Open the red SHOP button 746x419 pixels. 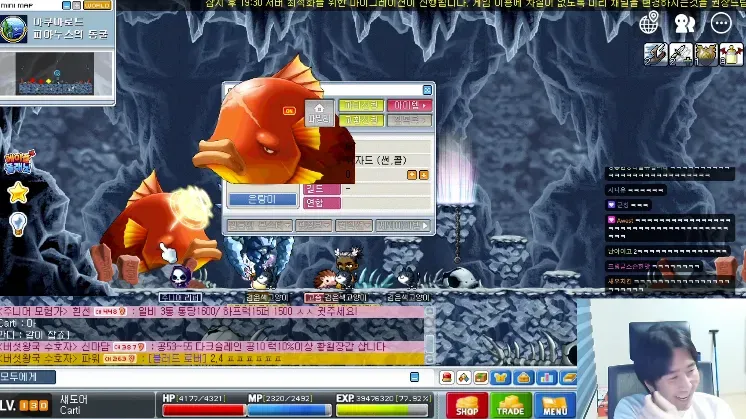(467, 406)
